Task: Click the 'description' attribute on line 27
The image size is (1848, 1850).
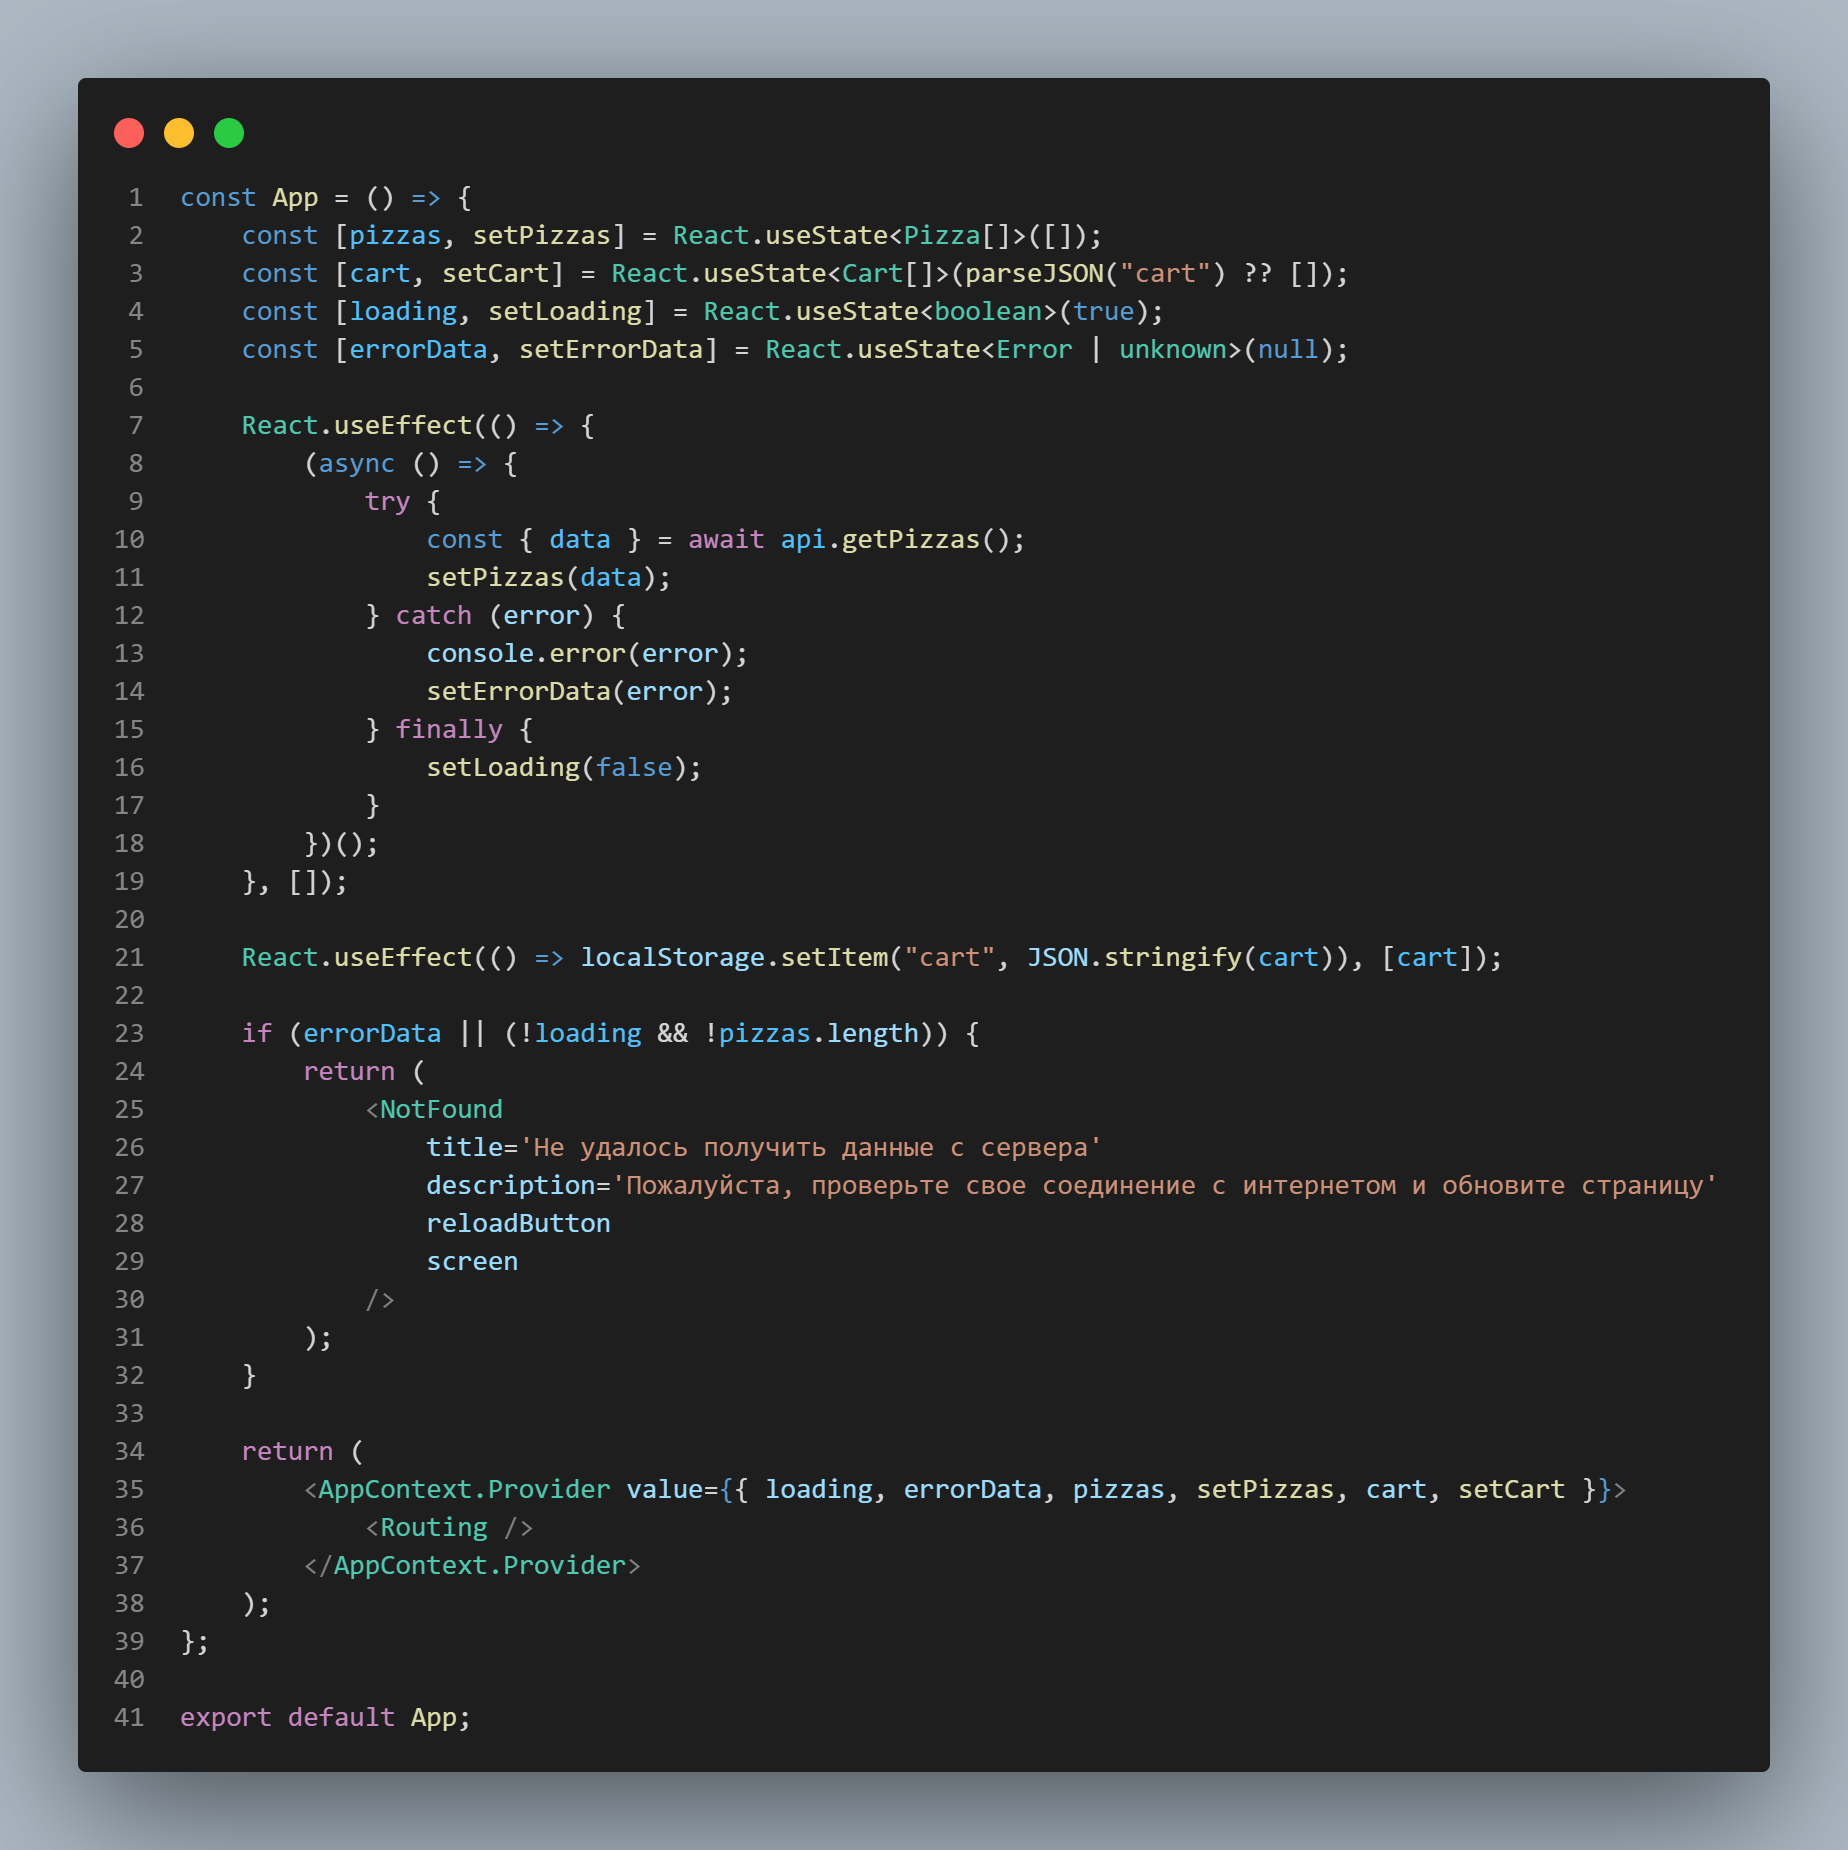Action: click(x=511, y=1186)
